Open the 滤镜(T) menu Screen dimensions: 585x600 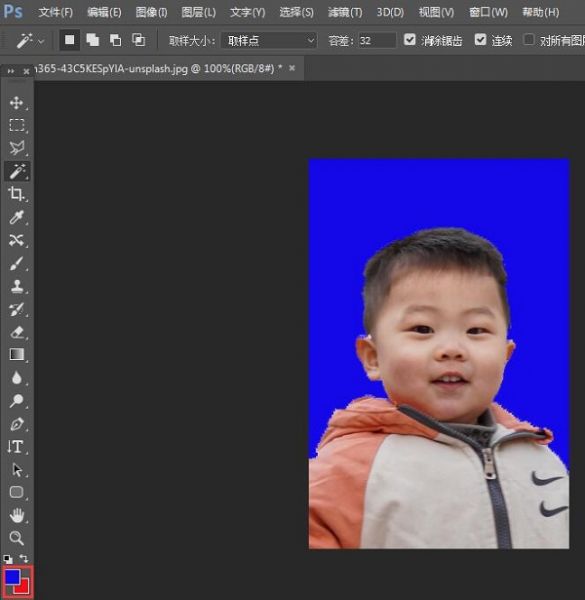pos(345,13)
